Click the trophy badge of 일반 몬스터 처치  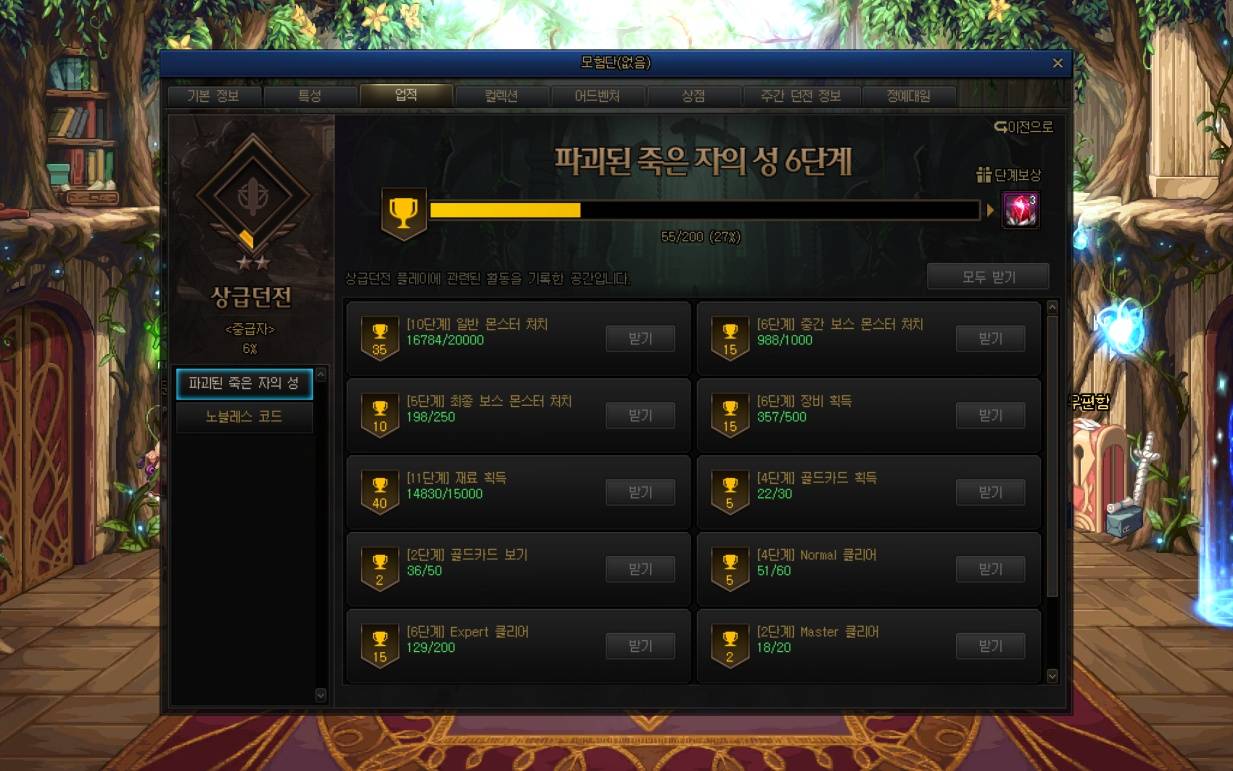coord(379,338)
